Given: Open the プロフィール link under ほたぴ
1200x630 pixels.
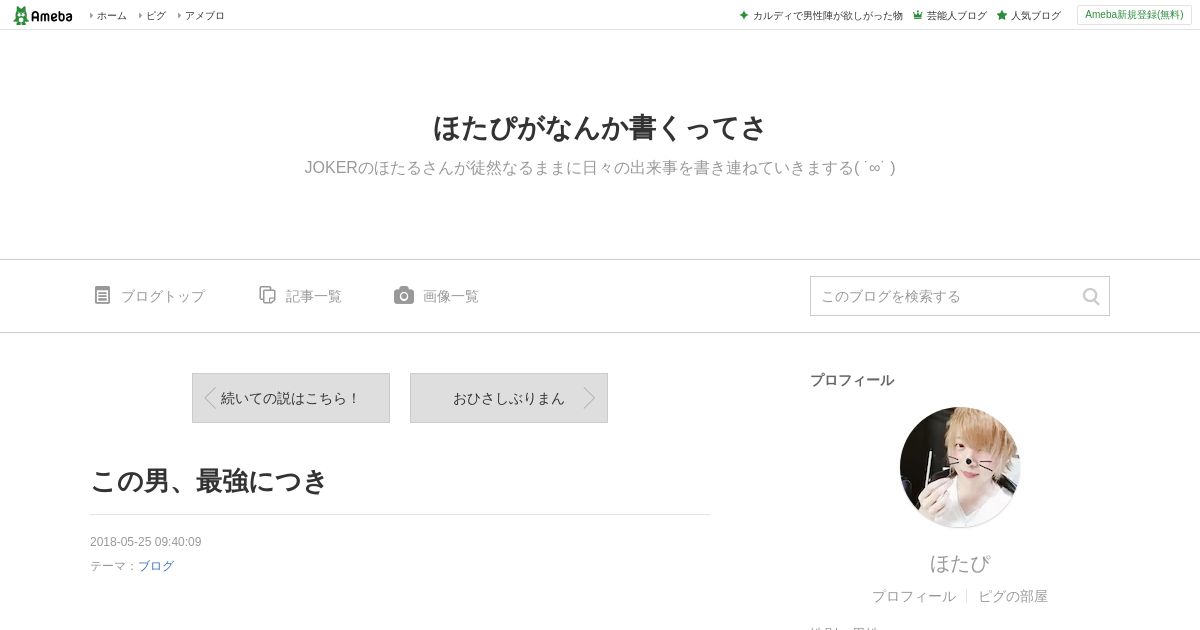Looking at the screenshot, I should point(913,596).
